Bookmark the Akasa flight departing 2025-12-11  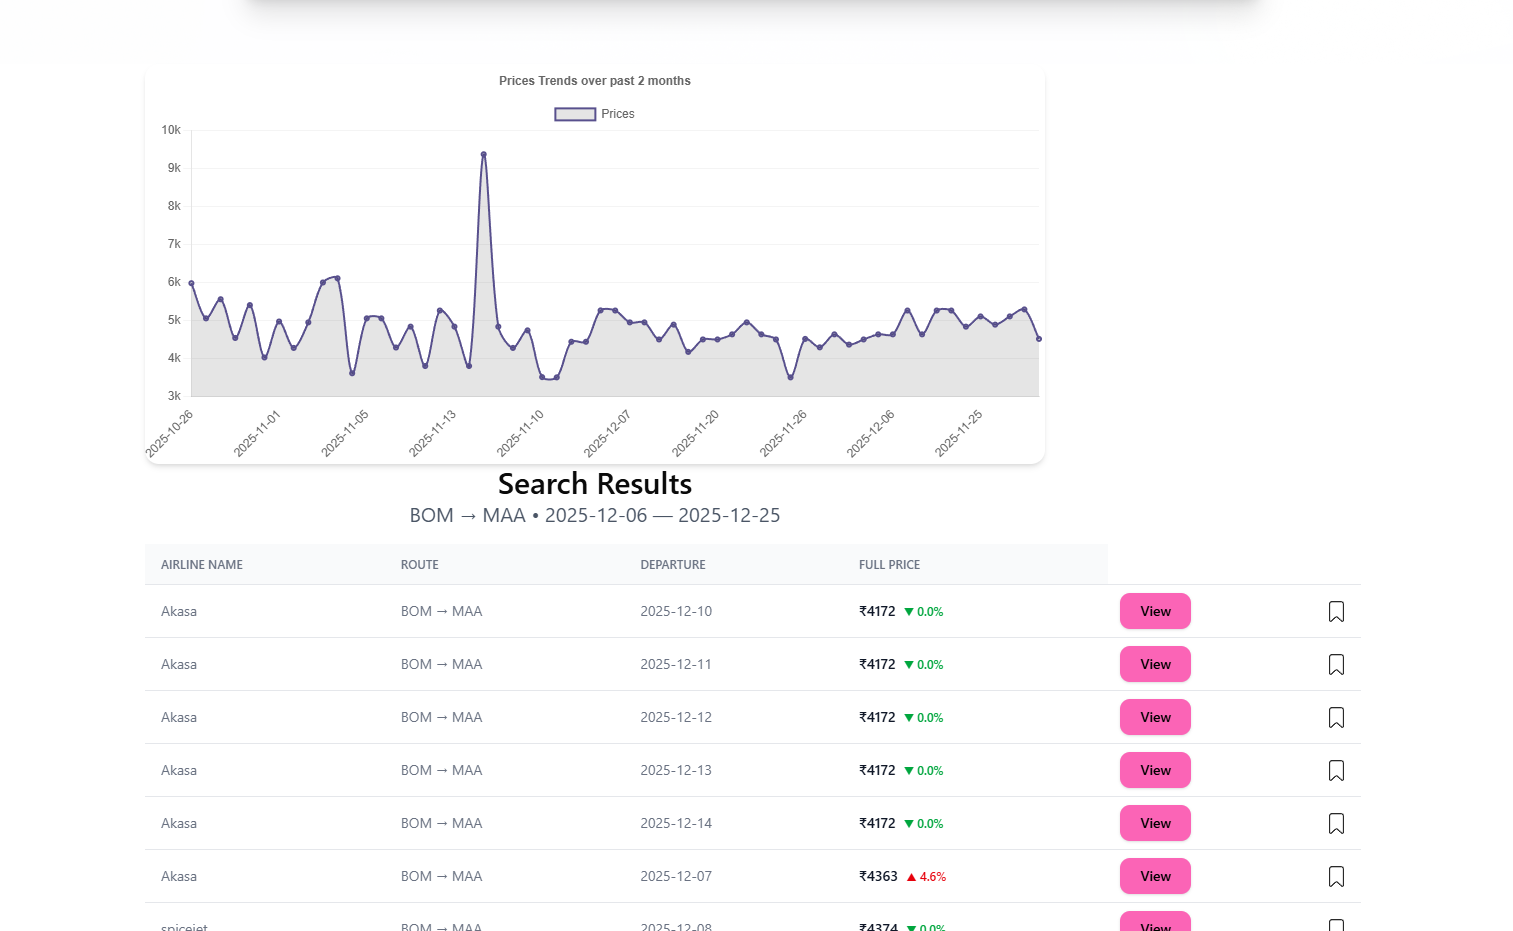click(1336, 664)
